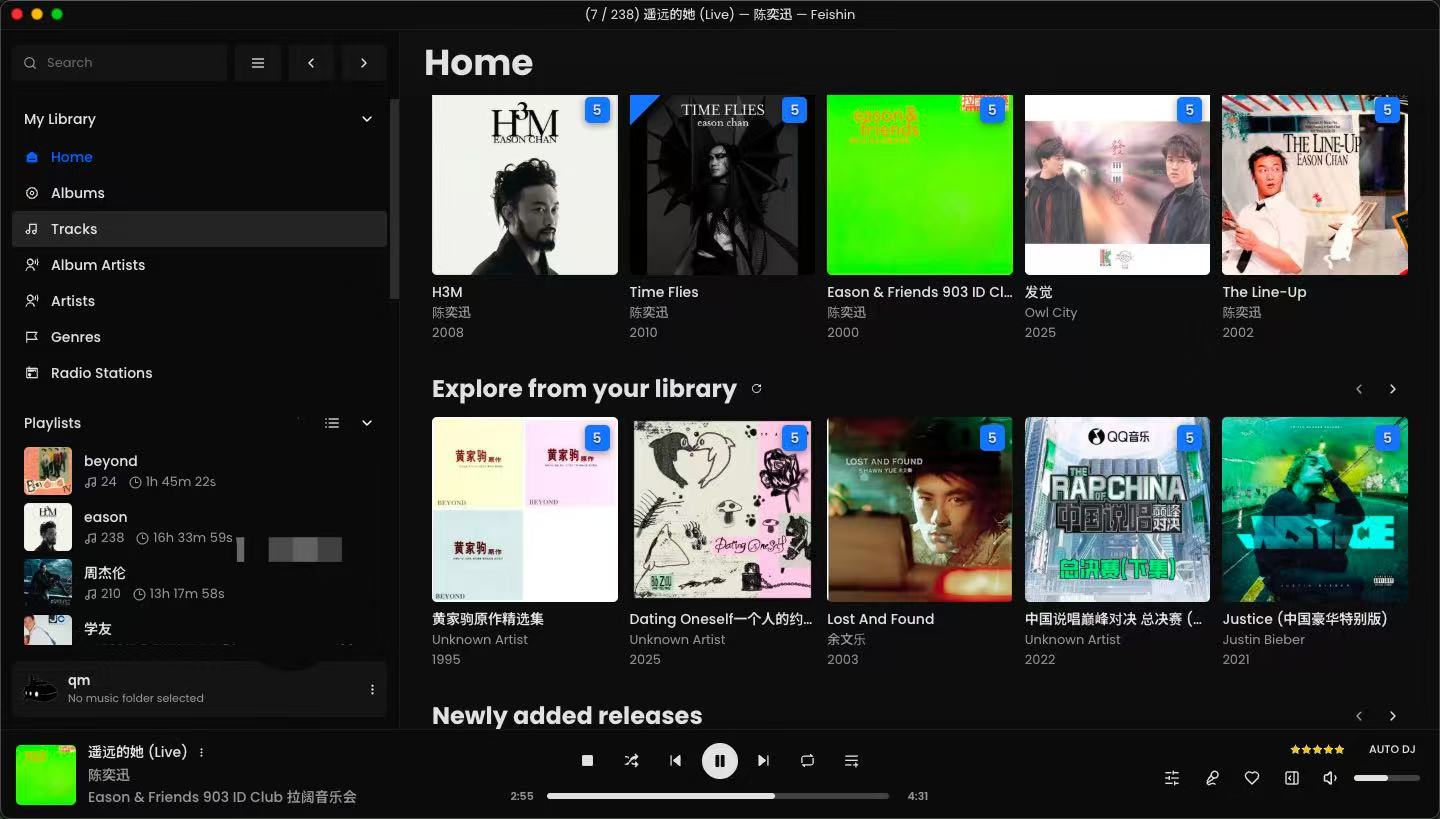Open the Lost And Found album cover
The width and height of the screenshot is (1440, 819).
920,509
